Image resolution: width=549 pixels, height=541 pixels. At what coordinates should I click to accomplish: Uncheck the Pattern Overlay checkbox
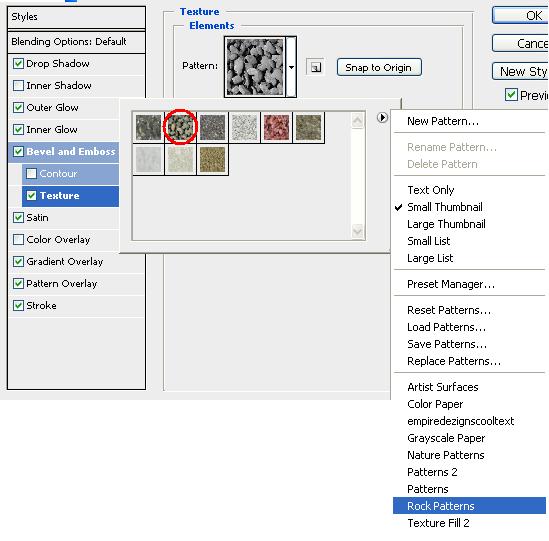coord(18,284)
